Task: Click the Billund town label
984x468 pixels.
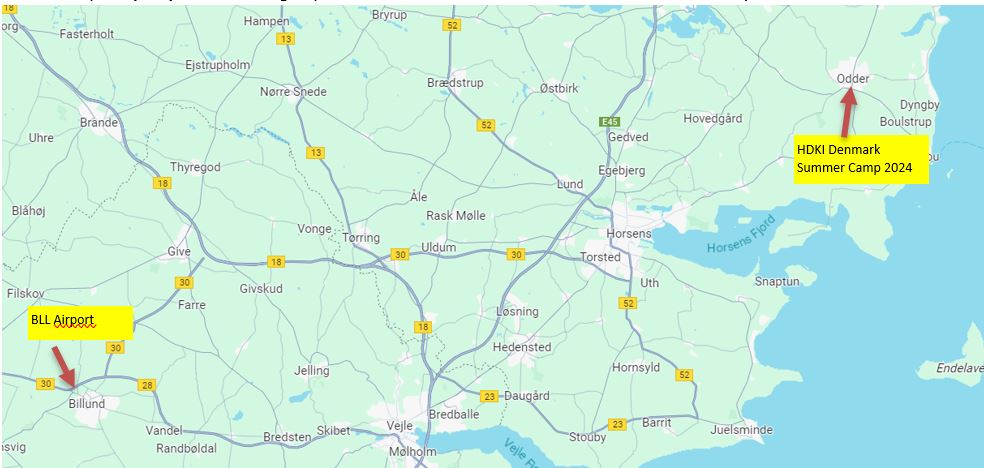Action: click(87, 403)
